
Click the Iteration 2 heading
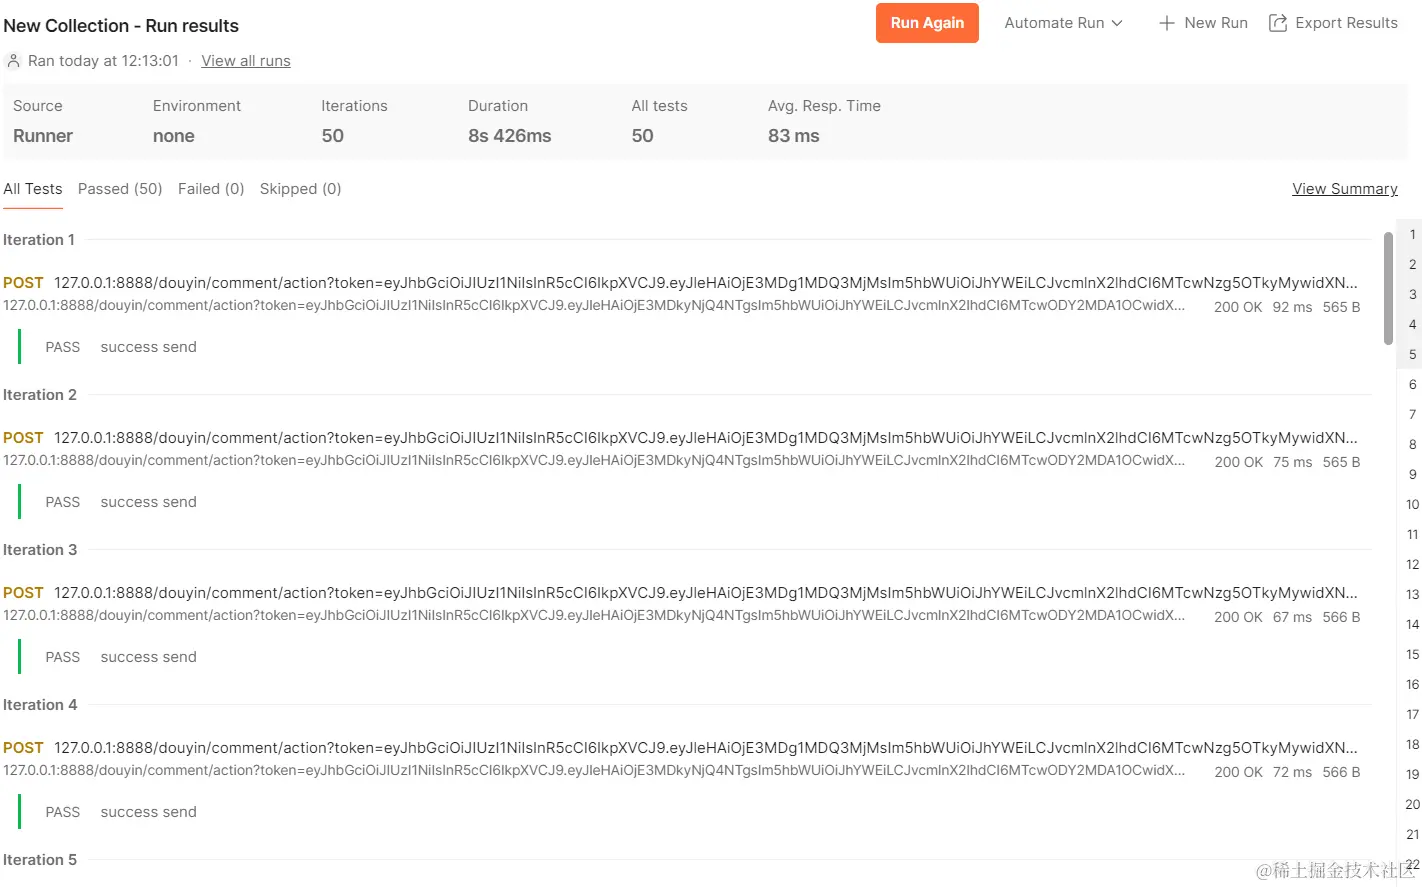(x=40, y=395)
